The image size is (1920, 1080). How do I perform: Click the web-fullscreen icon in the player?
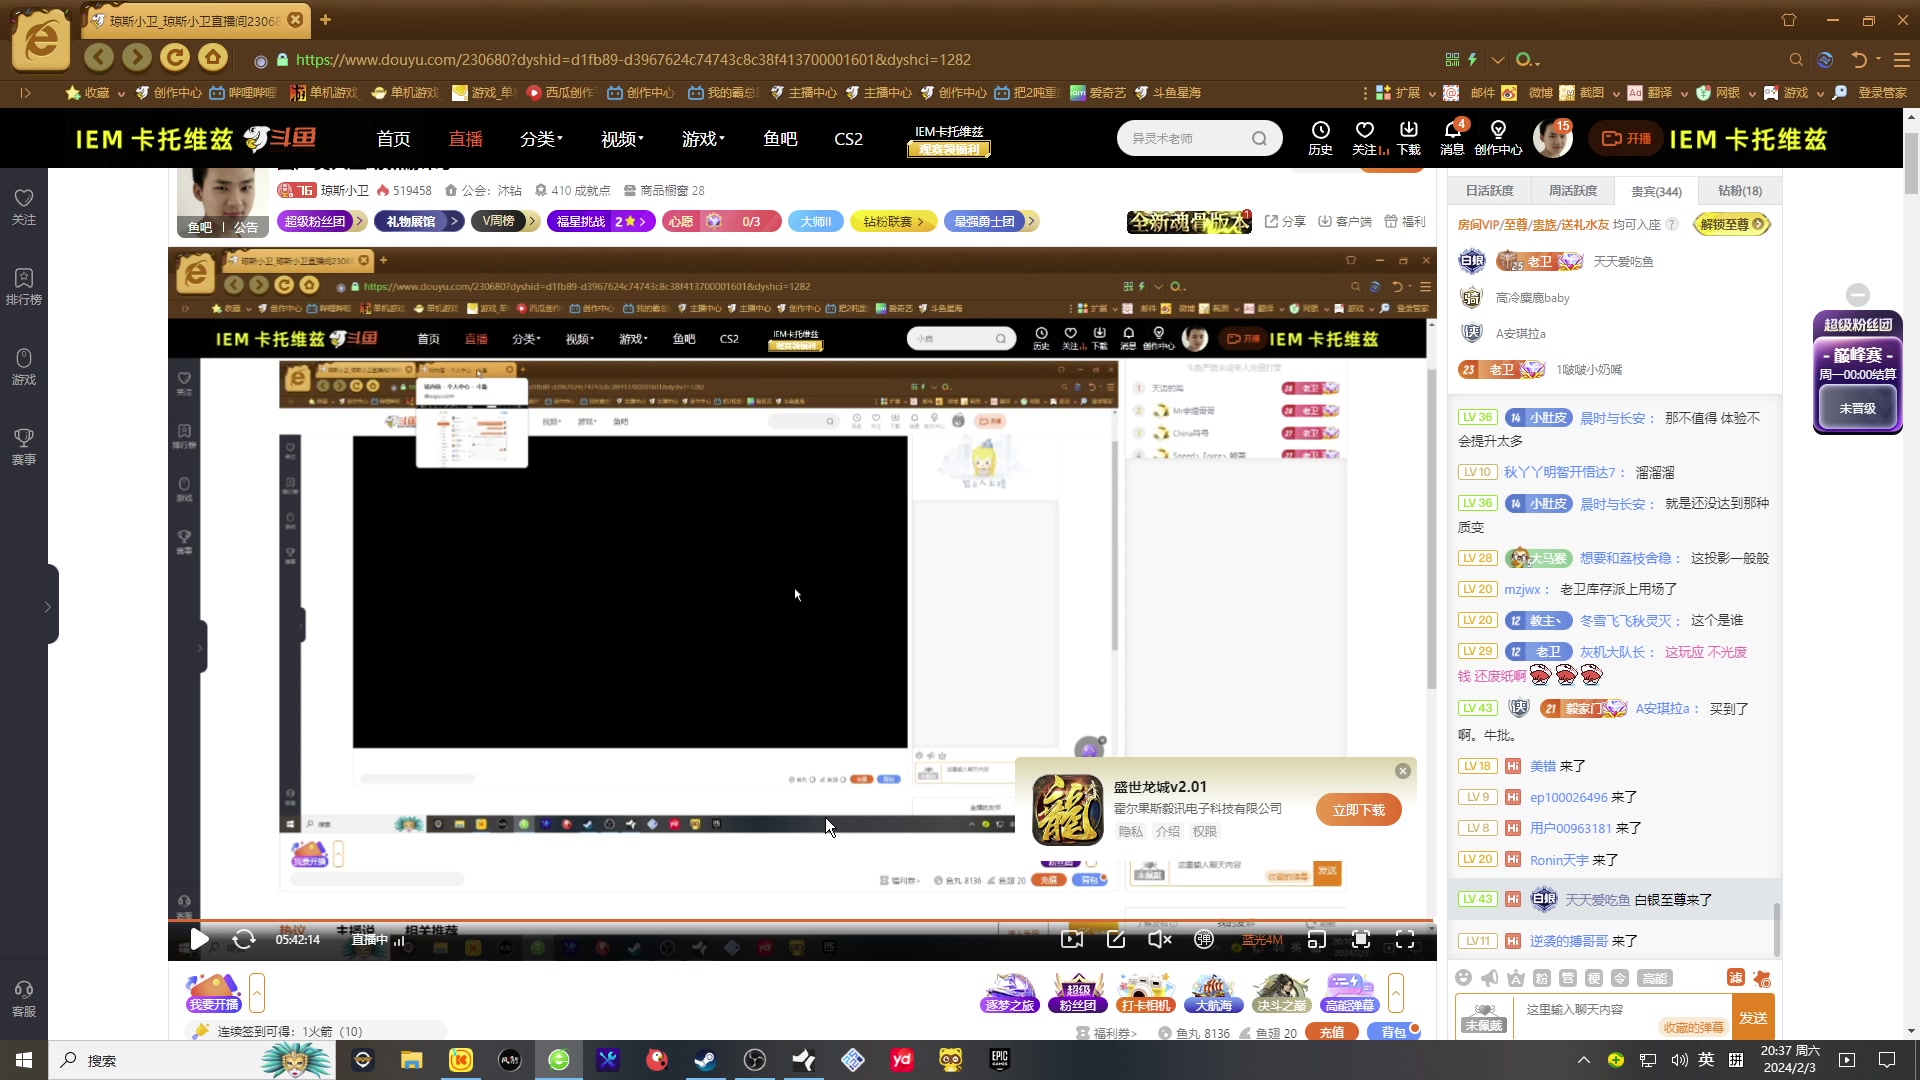1361,939
